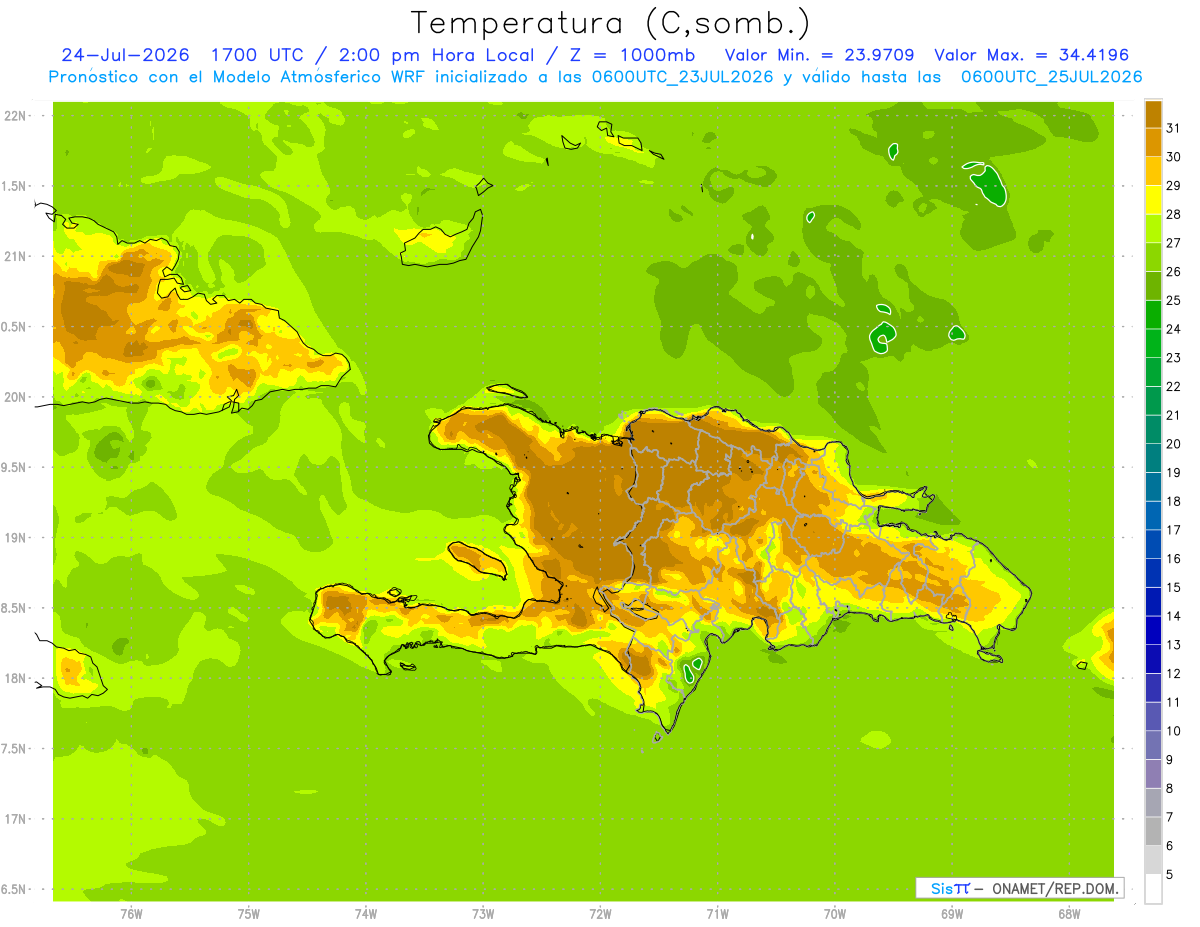Pick the legend swatch between 25 and 26
The image size is (1200, 927).
1153,285
